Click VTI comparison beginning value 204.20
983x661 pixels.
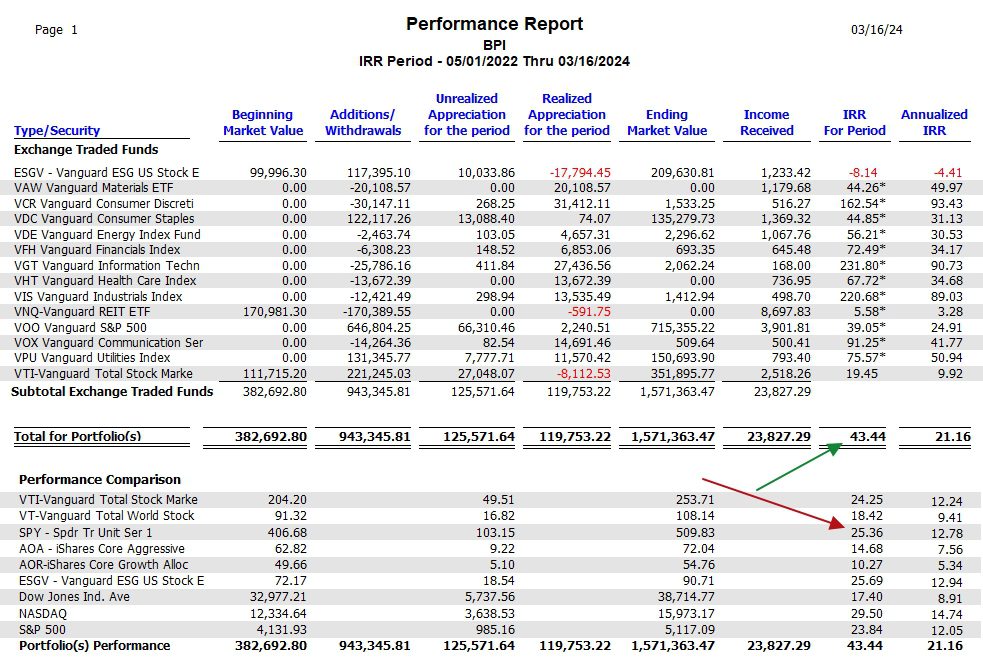point(288,500)
